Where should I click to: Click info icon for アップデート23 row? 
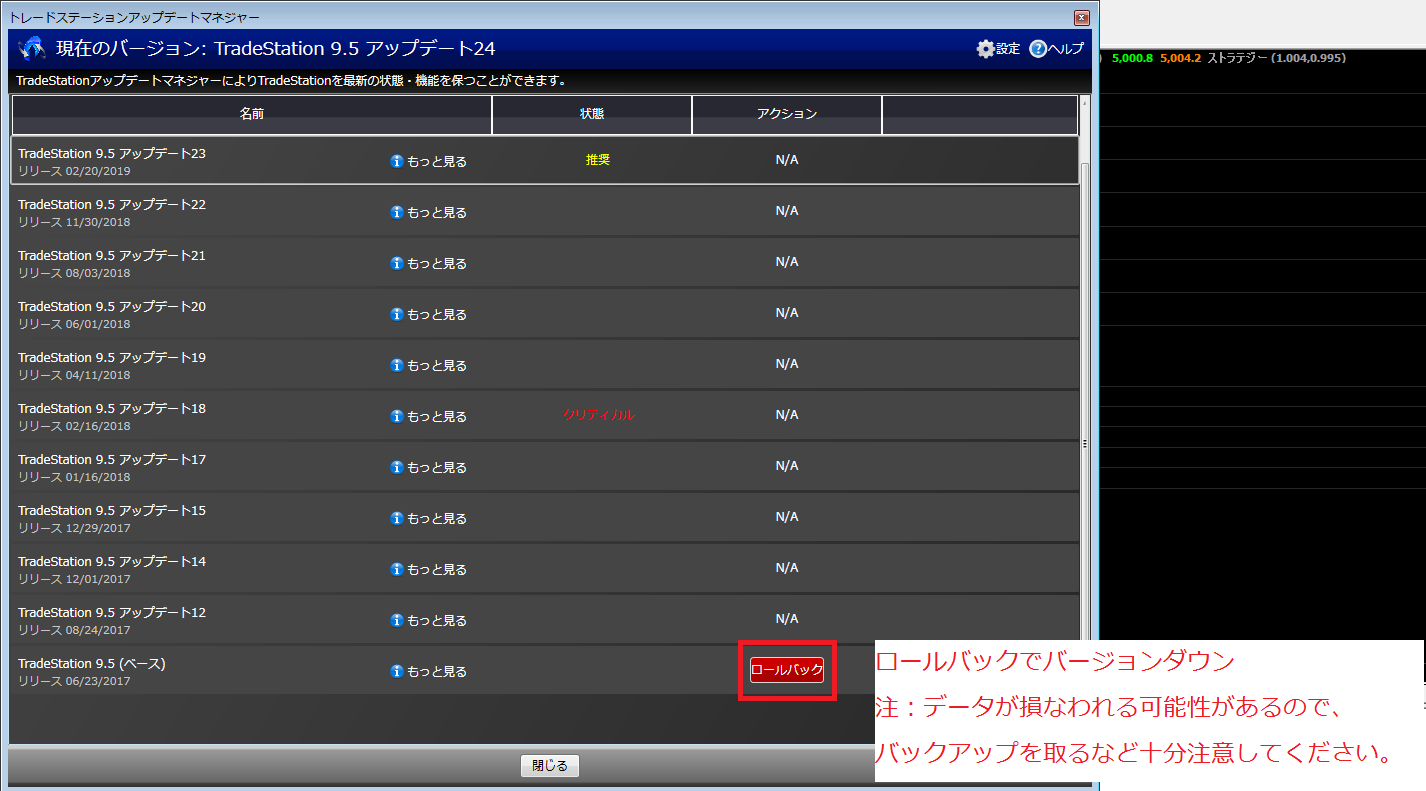397,161
